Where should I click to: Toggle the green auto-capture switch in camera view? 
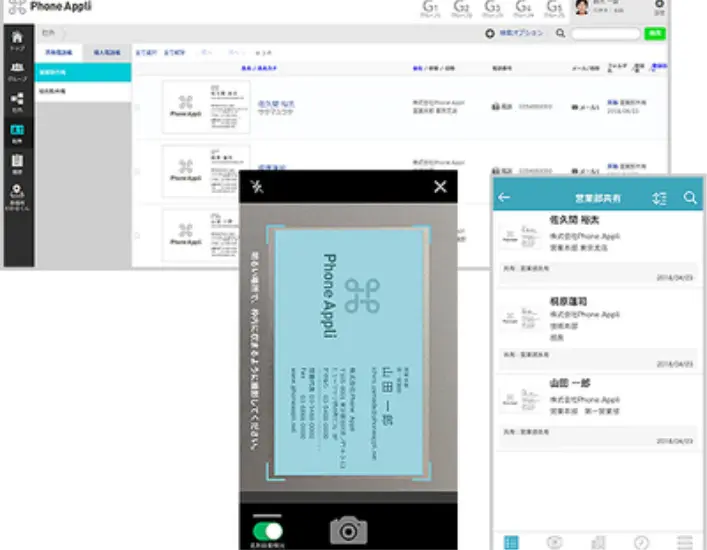click(268, 532)
